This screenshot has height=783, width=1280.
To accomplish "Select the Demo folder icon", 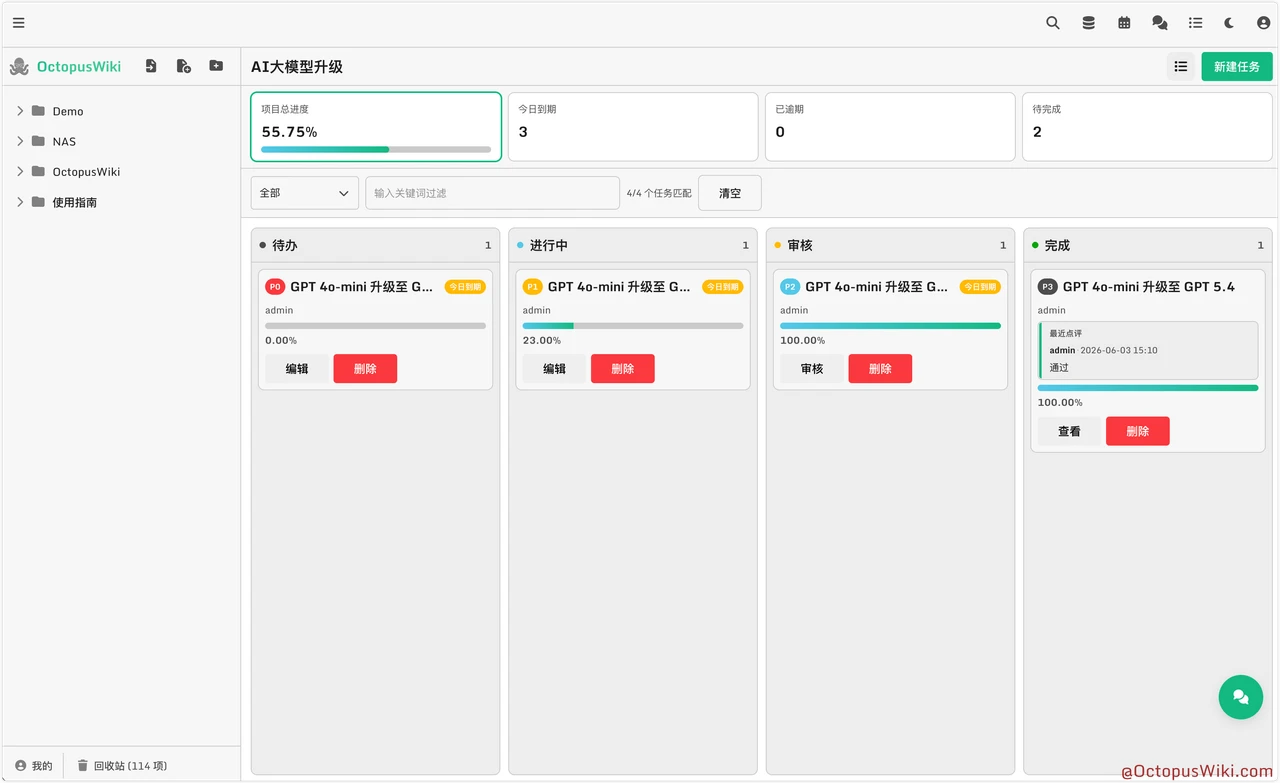I will [x=38, y=111].
